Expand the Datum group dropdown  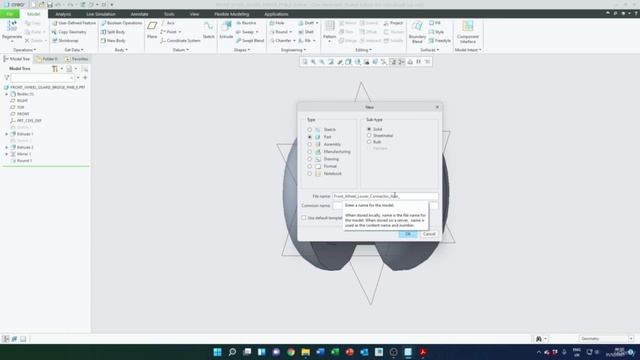tap(180, 50)
